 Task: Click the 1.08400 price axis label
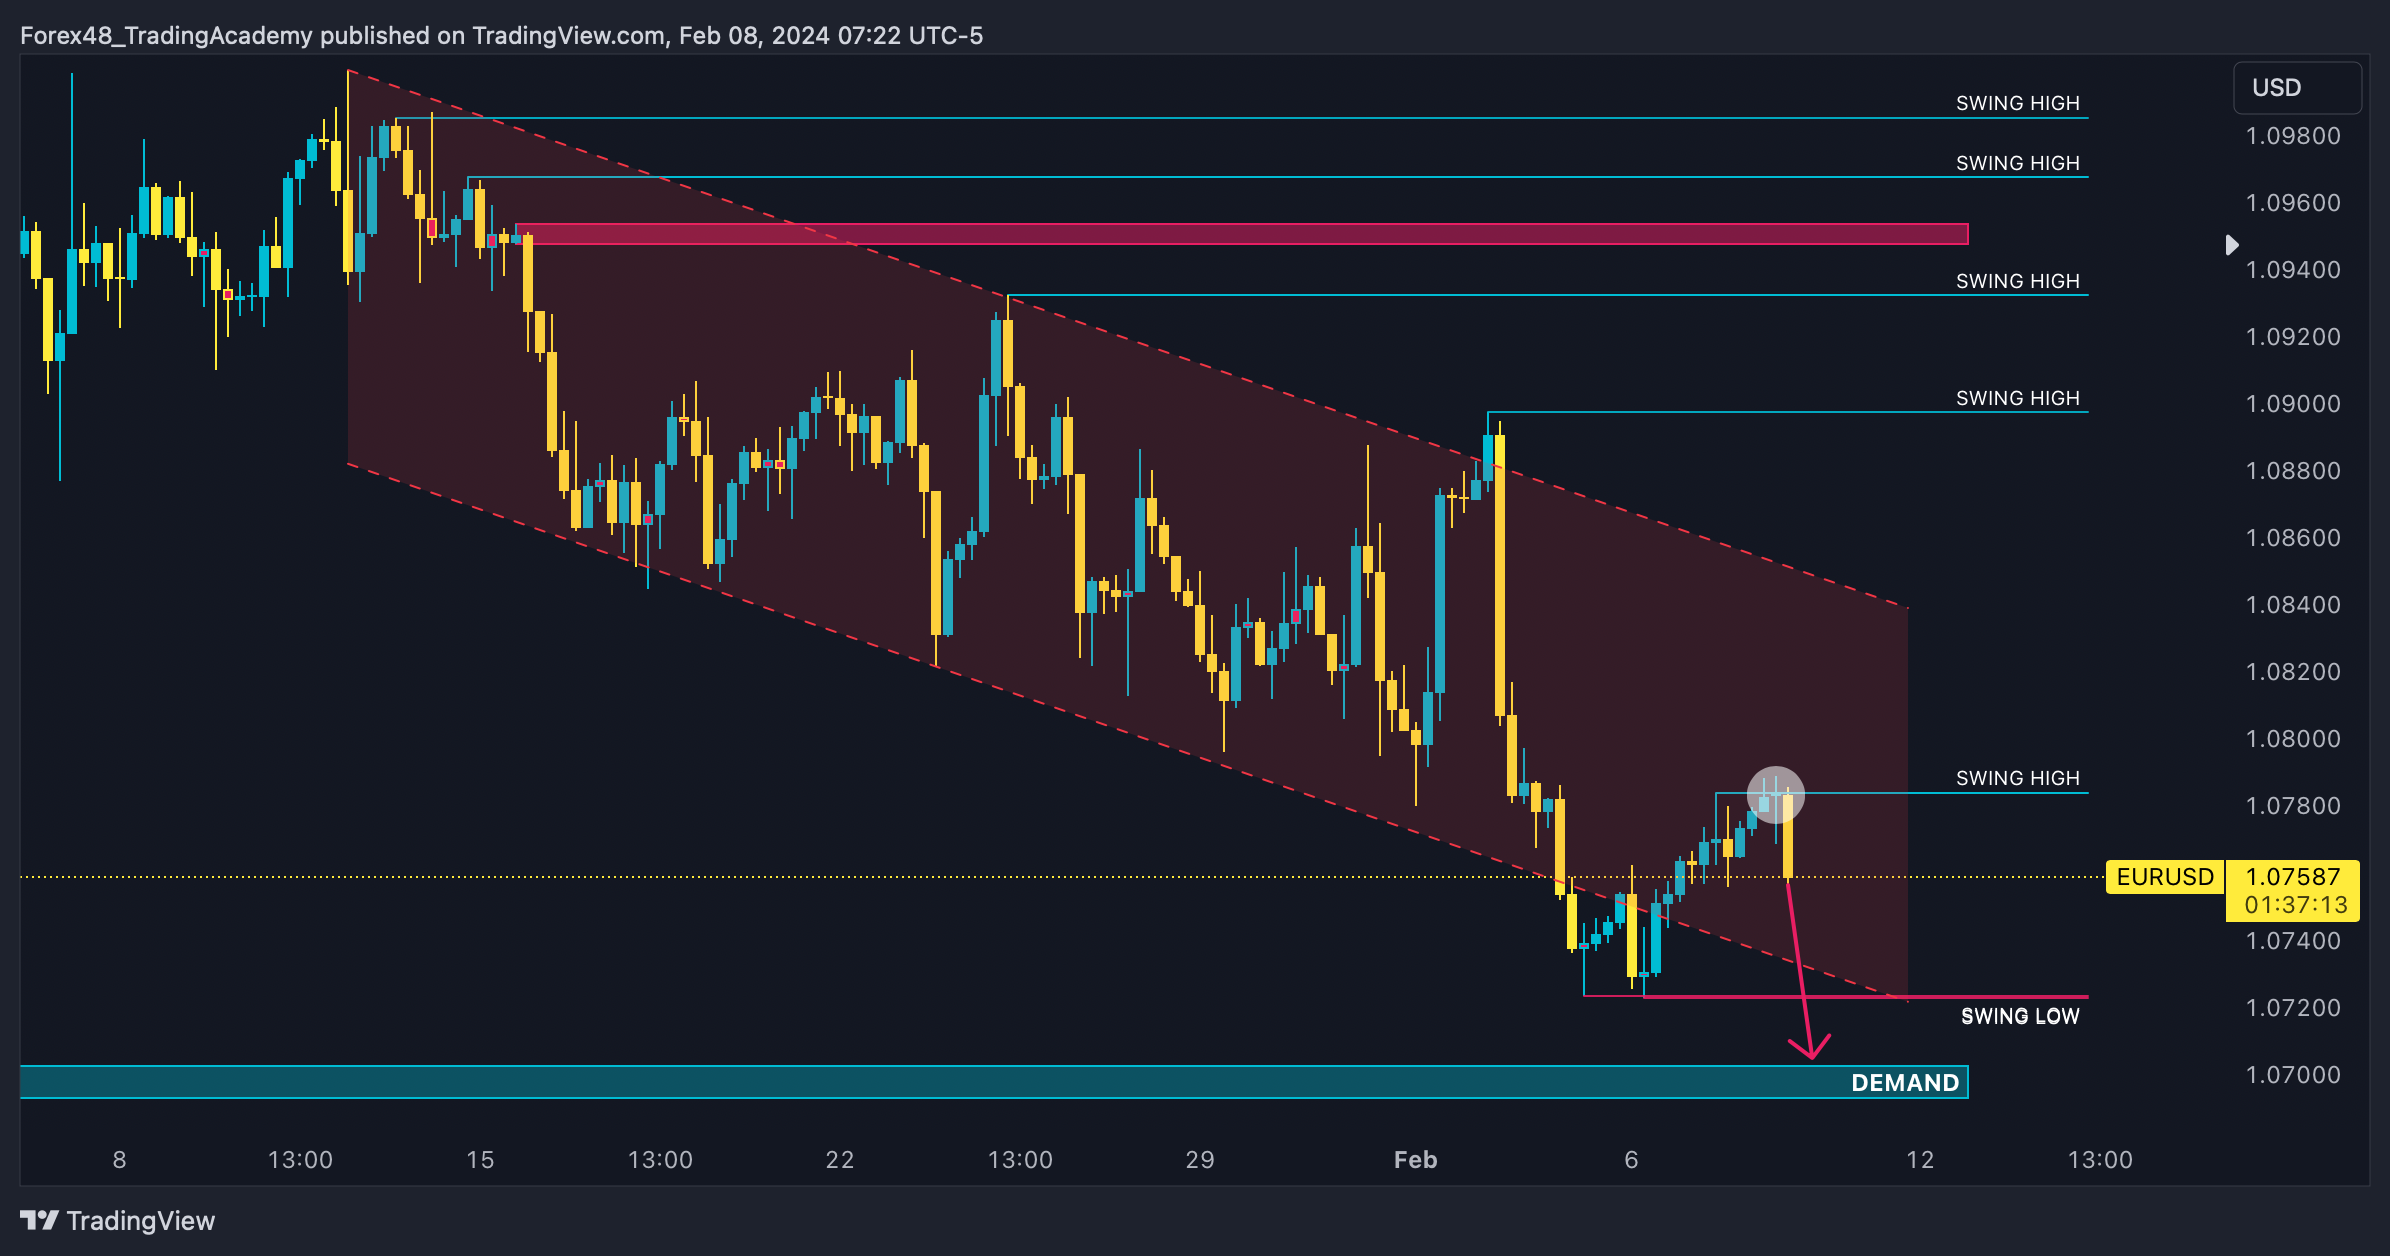2293,605
